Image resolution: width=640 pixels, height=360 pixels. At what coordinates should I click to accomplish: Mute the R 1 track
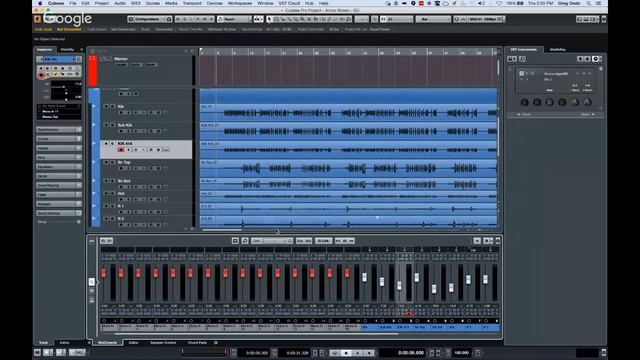(x=106, y=206)
